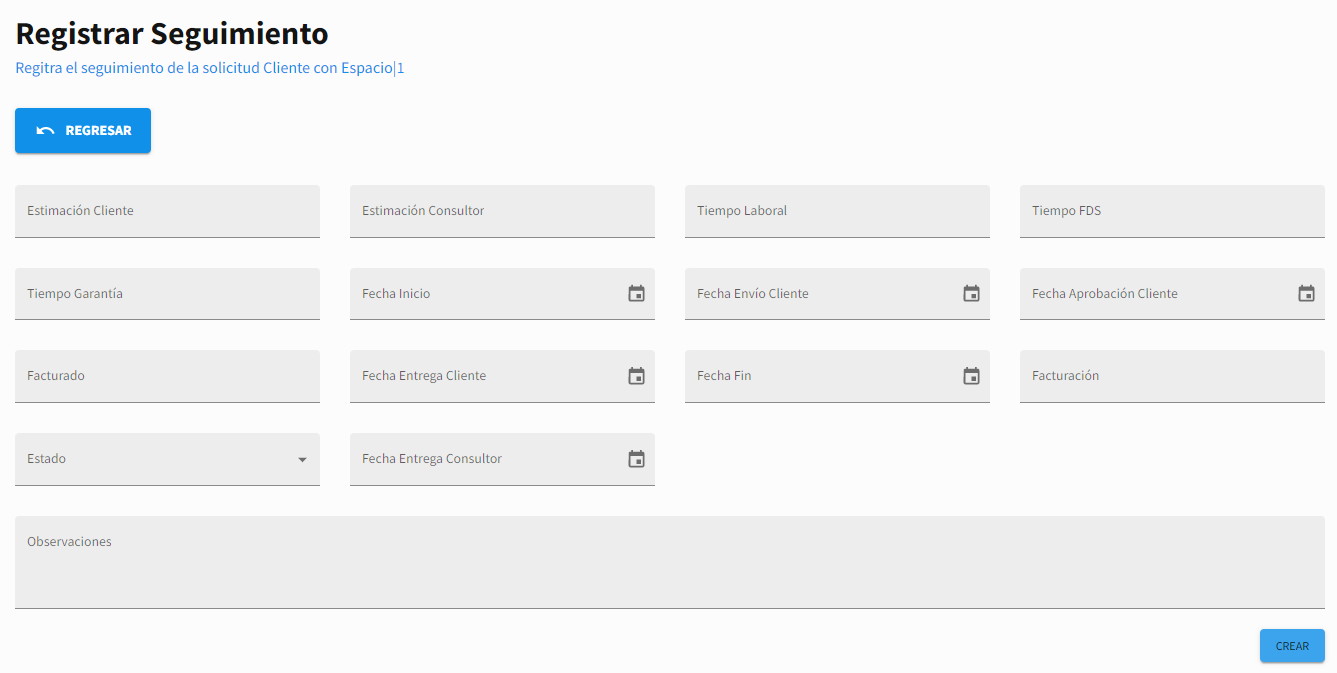Focus the Tiempo FDS field
This screenshot has height=673, width=1337.
coord(1172,211)
